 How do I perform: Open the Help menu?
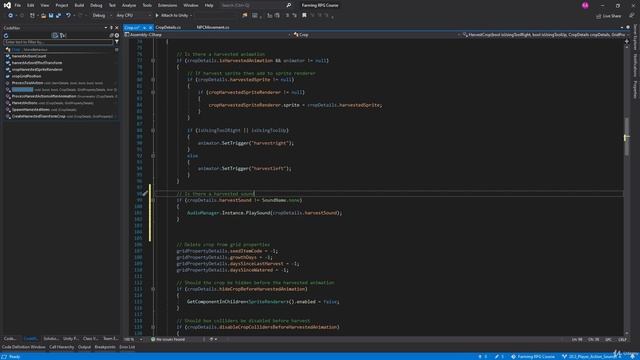coord(209,5)
